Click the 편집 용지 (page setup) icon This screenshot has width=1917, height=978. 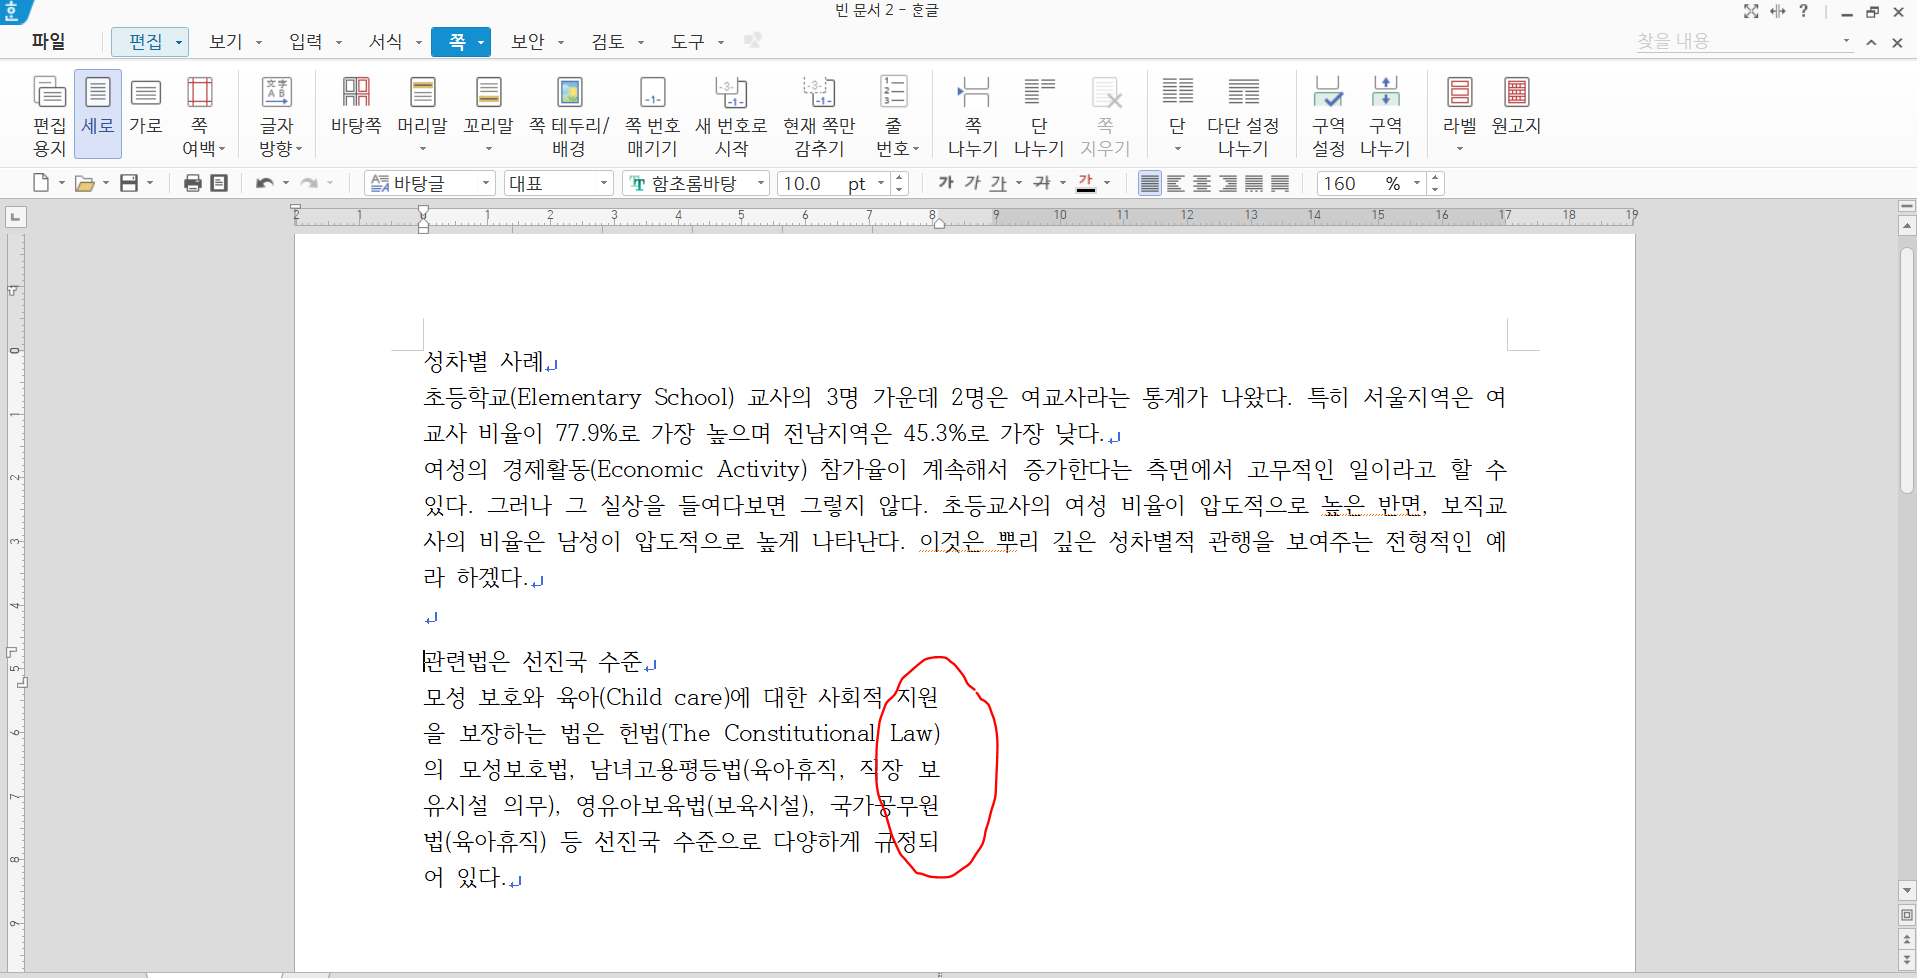click(49, 114)
